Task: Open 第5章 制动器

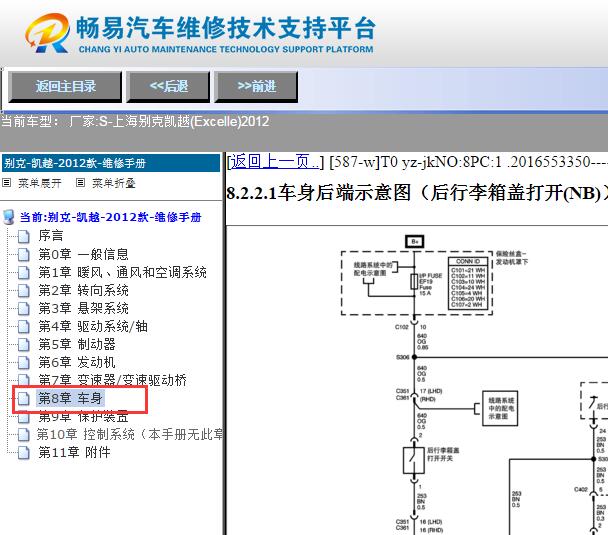Action: click(77, 344)
